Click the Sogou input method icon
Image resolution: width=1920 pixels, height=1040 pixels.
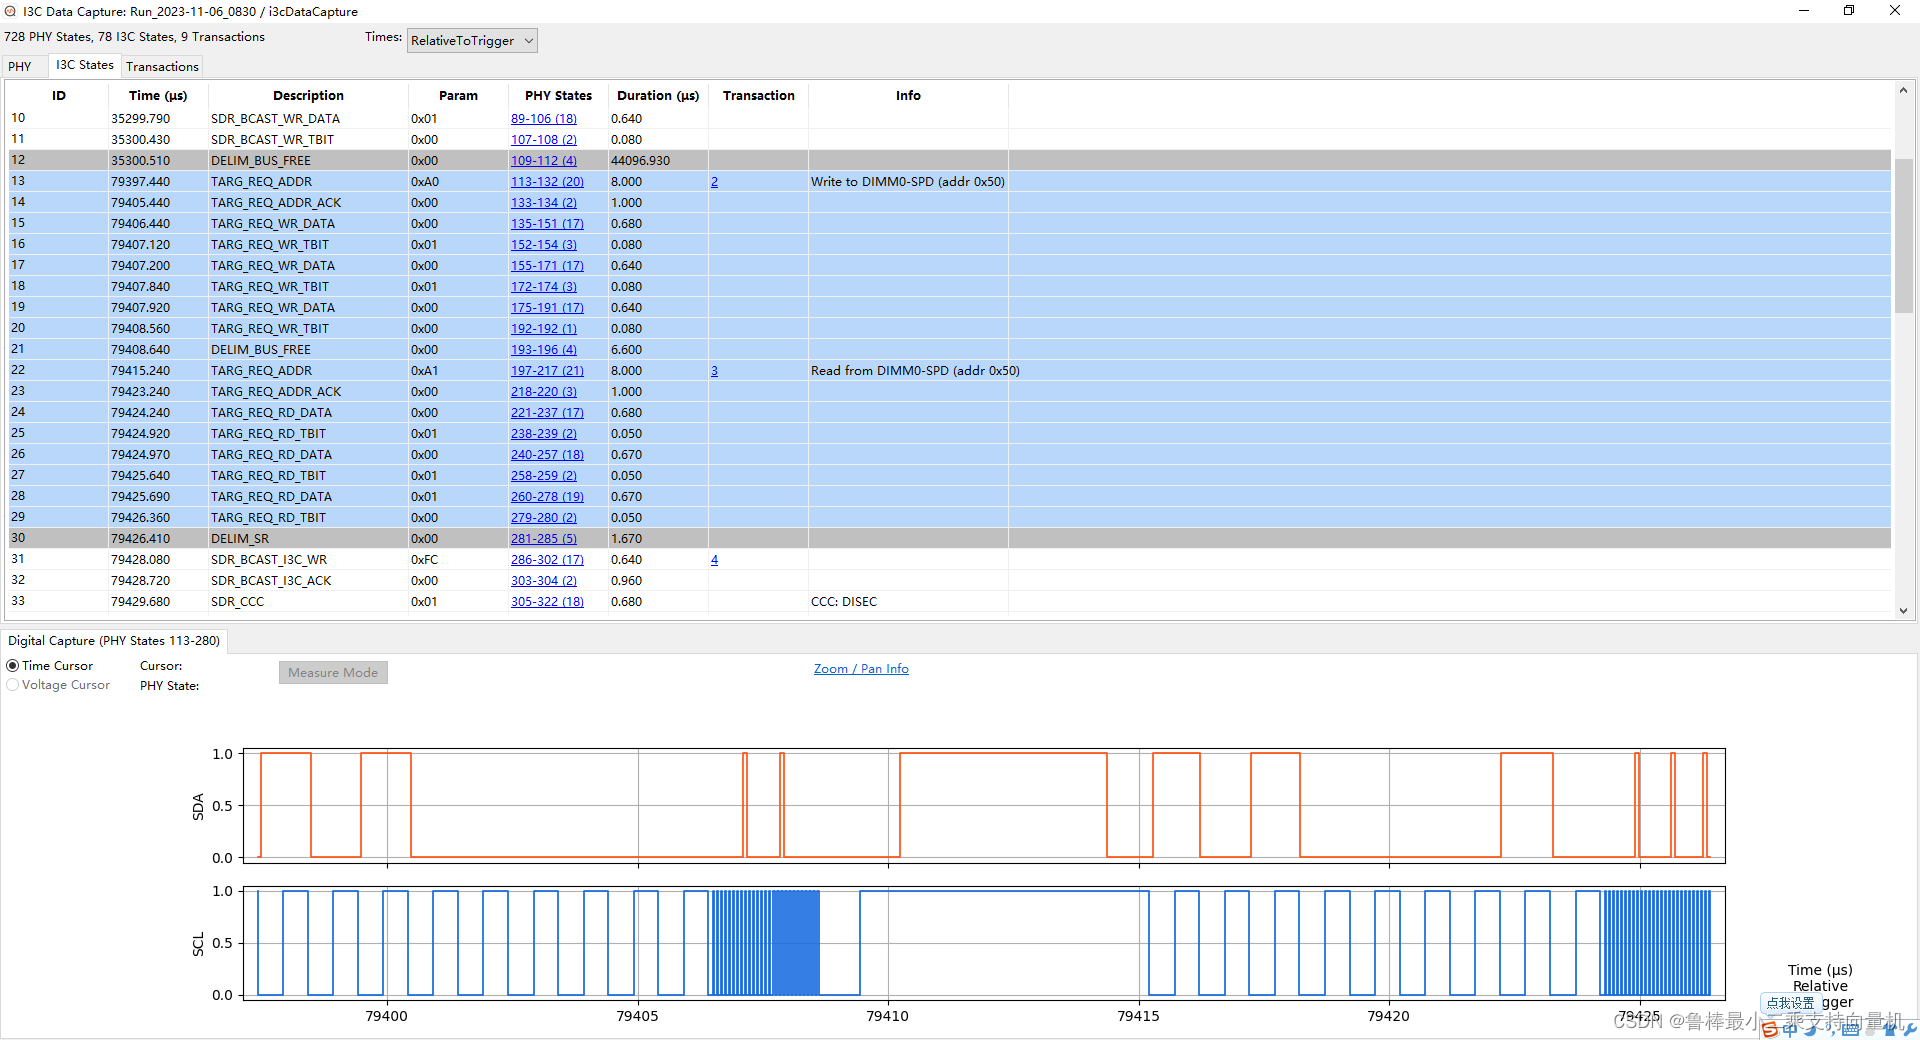click(1771, 1029)
